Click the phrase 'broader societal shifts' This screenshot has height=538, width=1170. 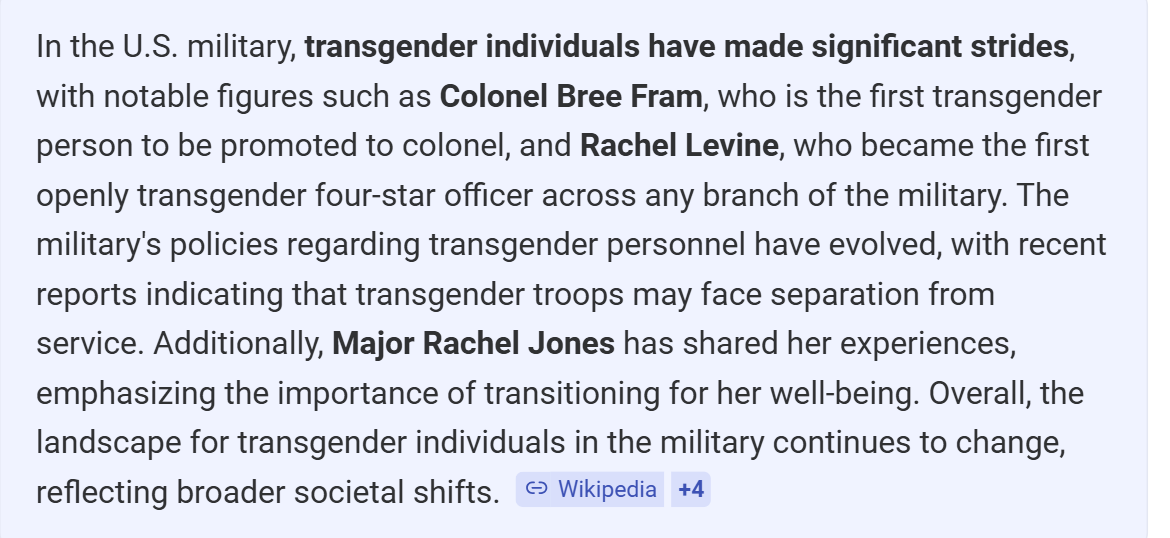tap(336, 492)
